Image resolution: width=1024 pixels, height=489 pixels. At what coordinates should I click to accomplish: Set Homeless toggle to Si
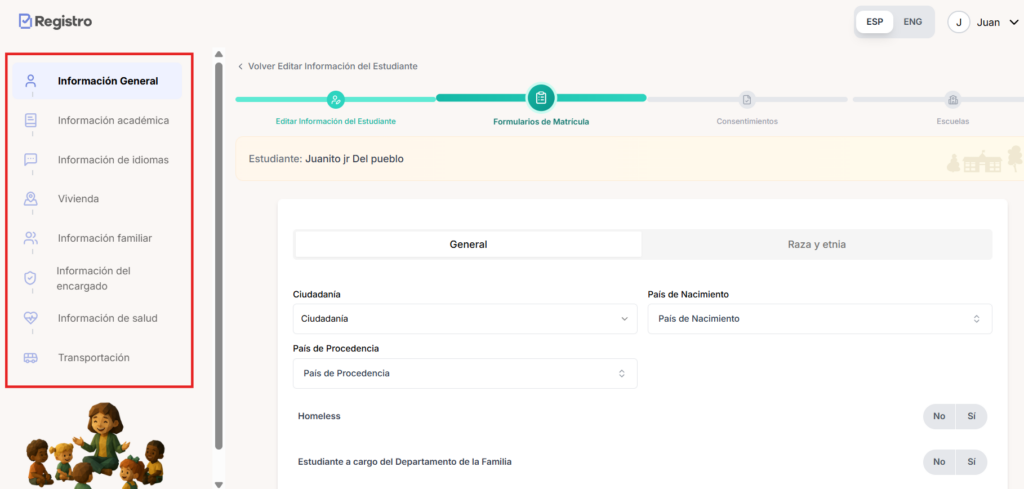click(x=970, y=416)
